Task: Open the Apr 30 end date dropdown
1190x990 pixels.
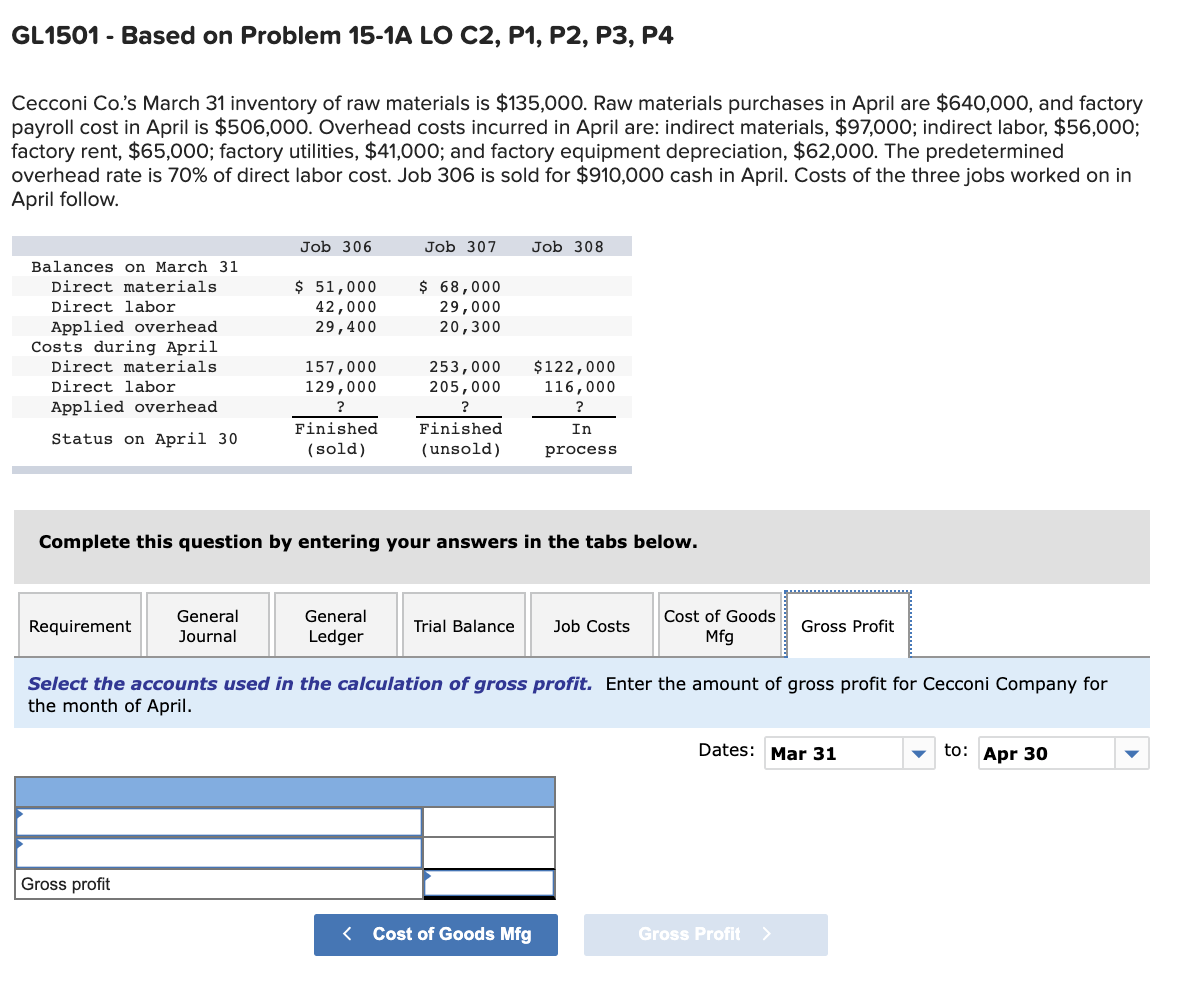Action: (1132, 753)
